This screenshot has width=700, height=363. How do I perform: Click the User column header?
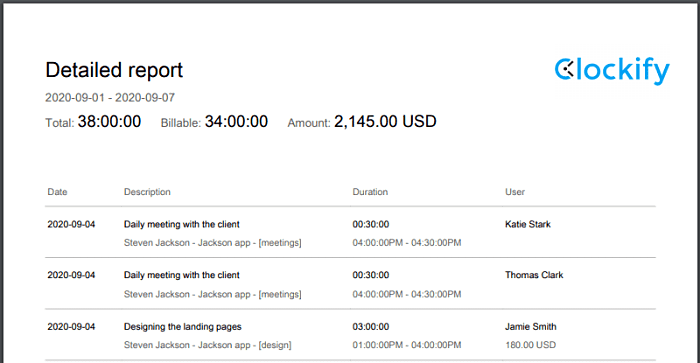[x=515, y=192]
